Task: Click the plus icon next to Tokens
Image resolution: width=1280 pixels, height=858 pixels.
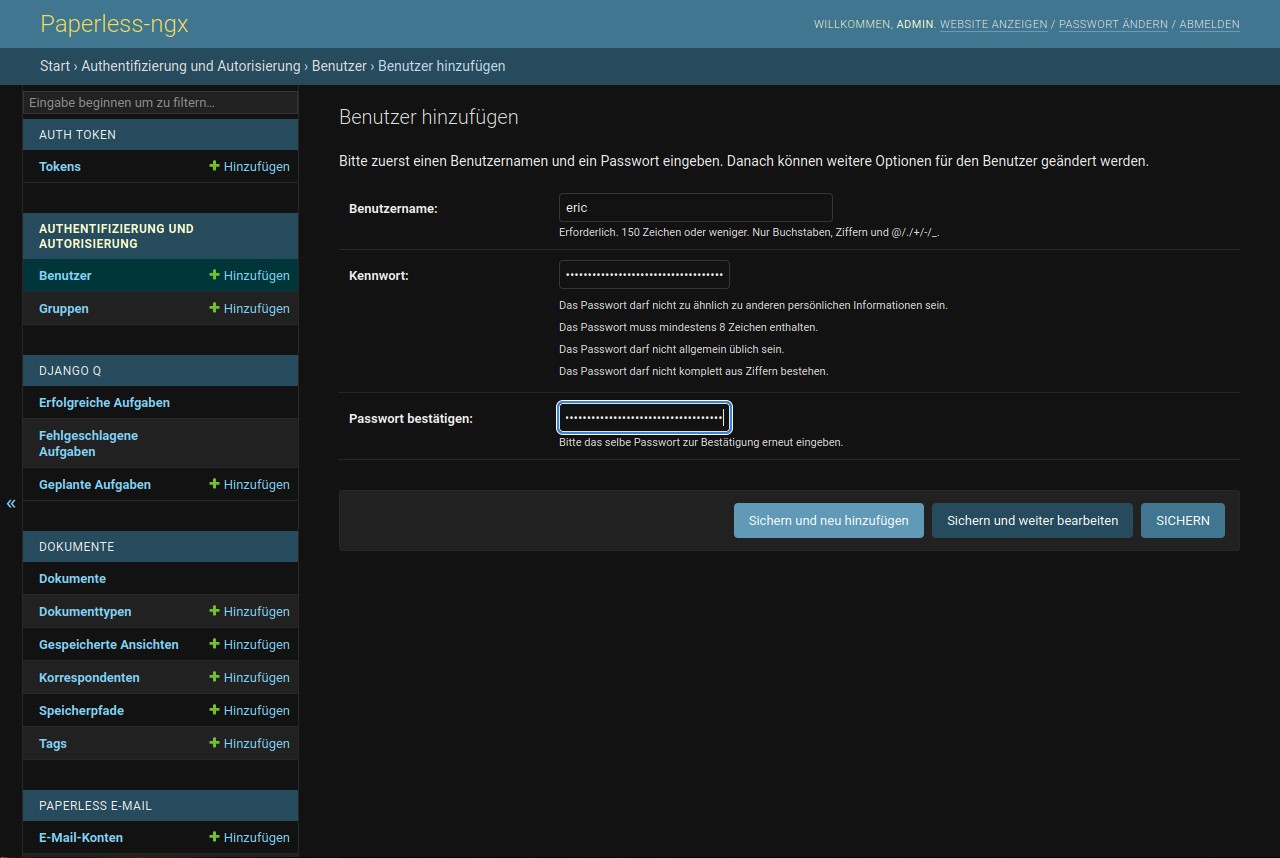Action: (x=214, y=167)
